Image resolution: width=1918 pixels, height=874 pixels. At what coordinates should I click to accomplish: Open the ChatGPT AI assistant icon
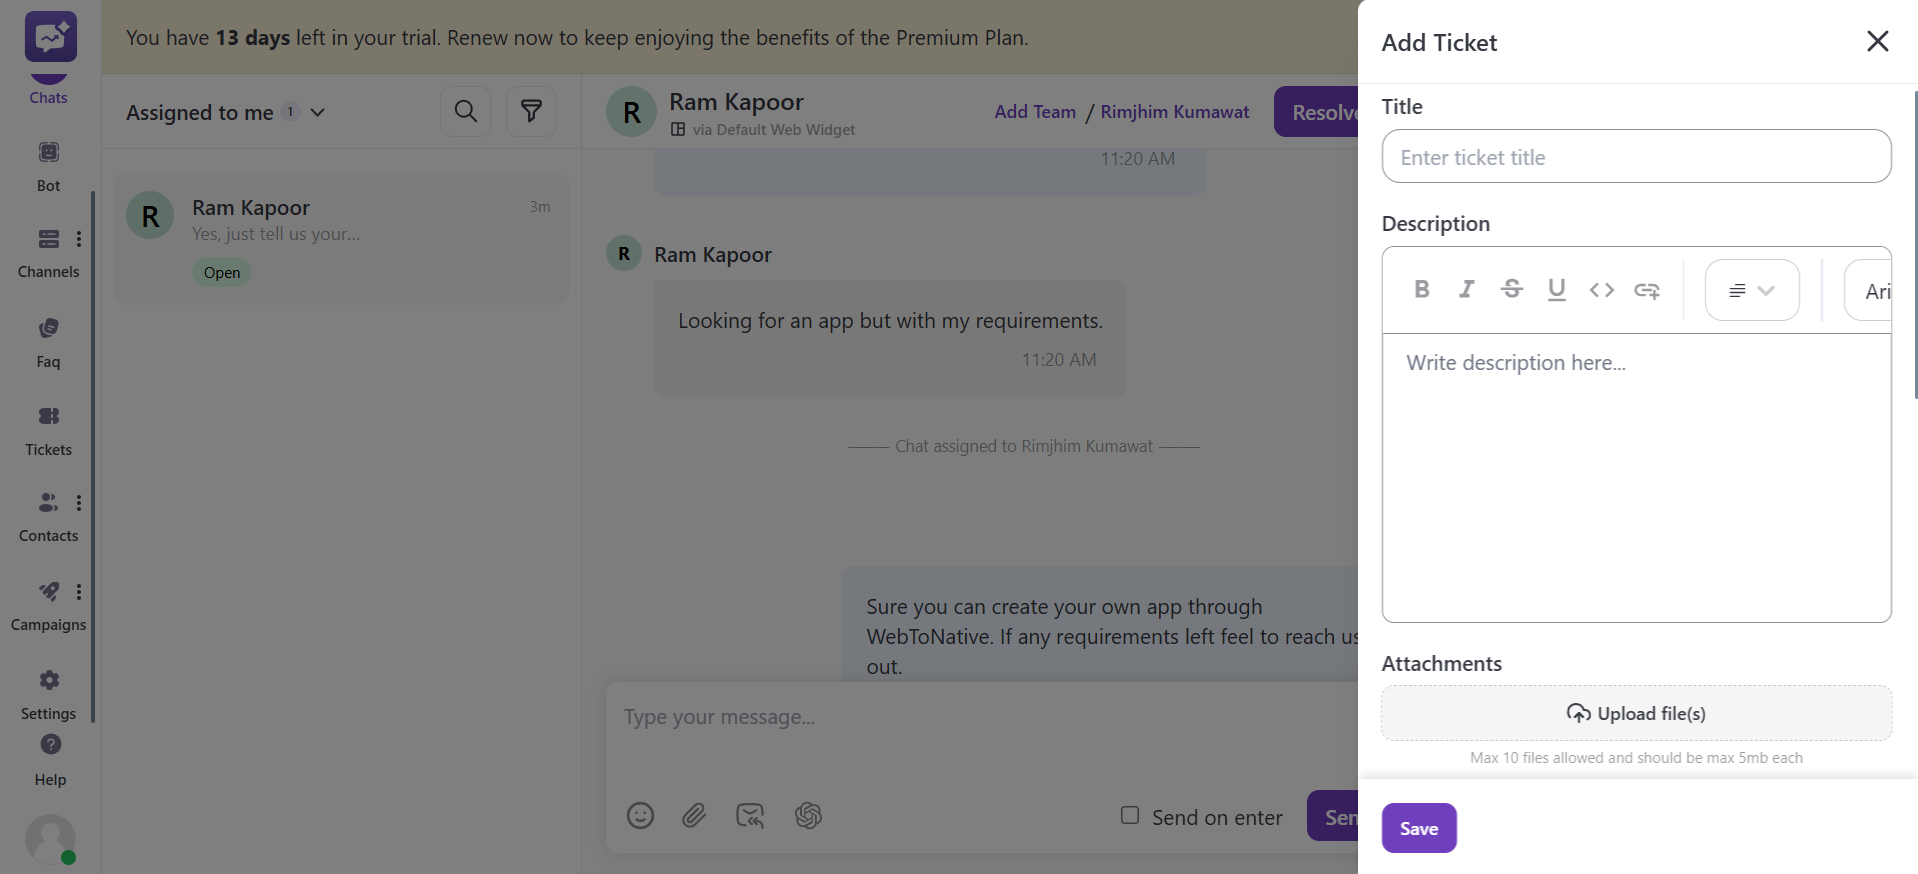(808, 816)
